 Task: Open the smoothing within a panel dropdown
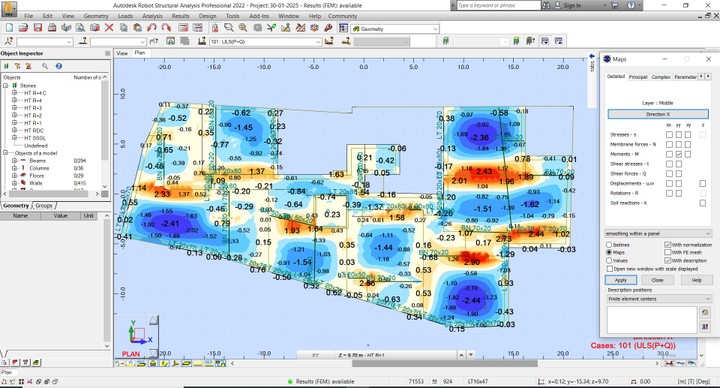[x=658, y=234]
